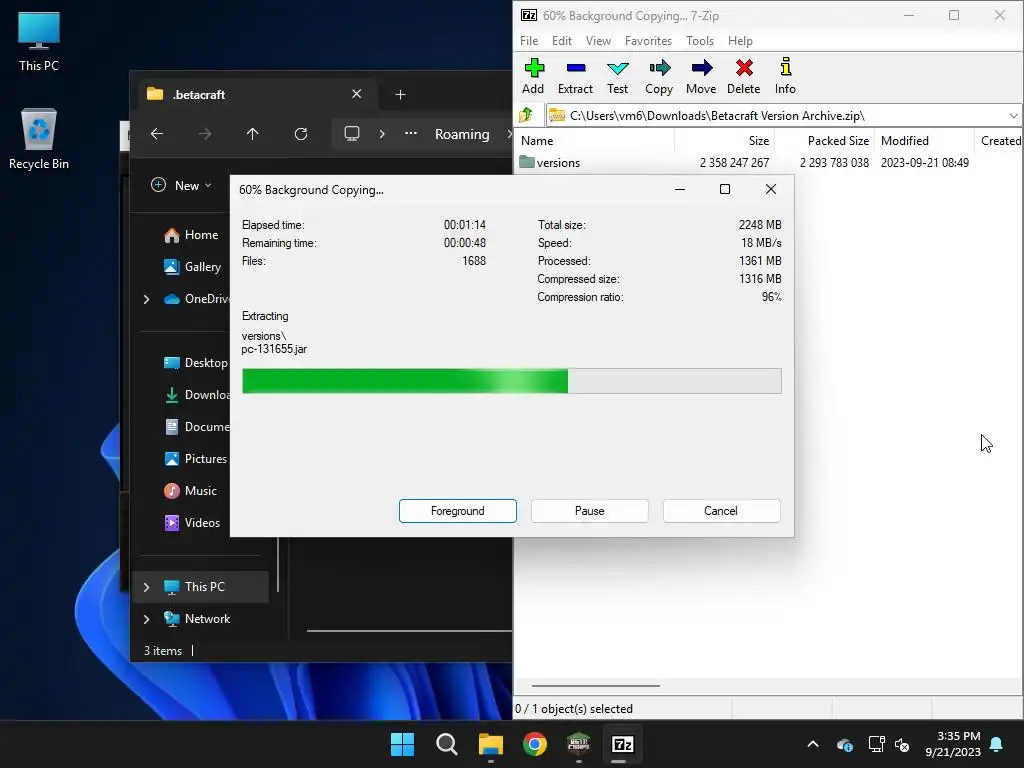Open the Recycle Bin desktop icon

click(39, 138)
